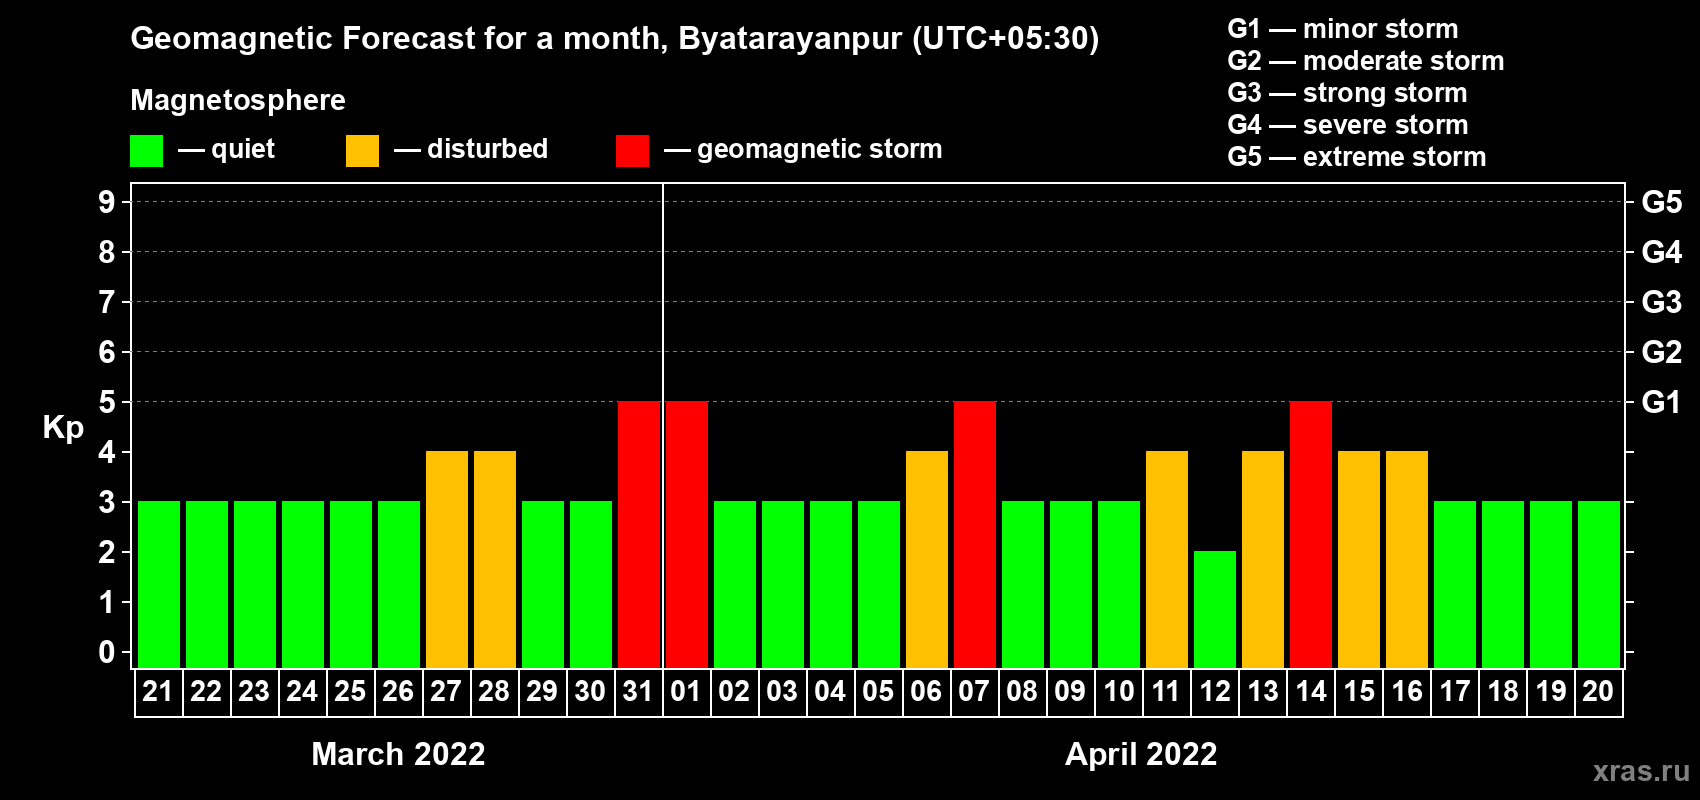The height and width of the screenshot is (800, 1700).
Task: Click the date label '20' below the chart
Action: pos(1598,691)
